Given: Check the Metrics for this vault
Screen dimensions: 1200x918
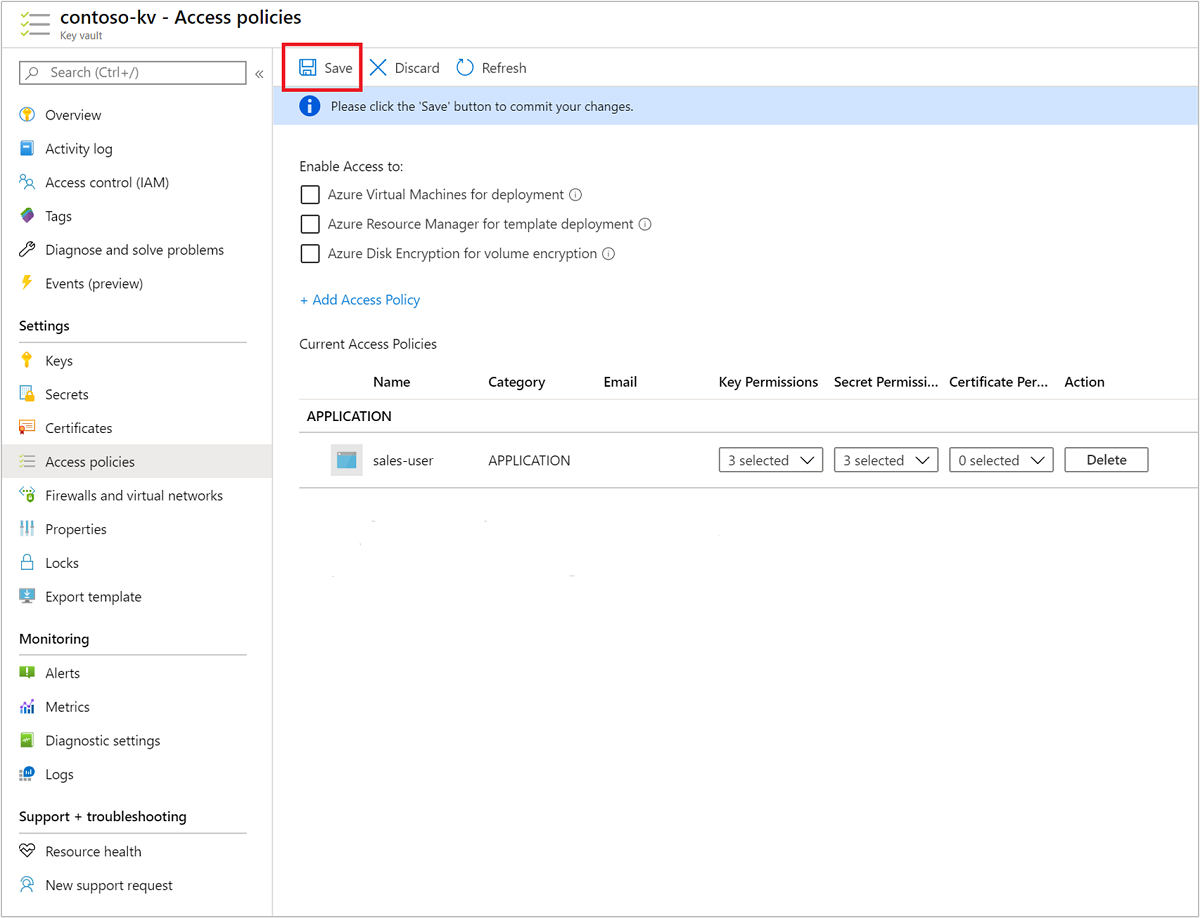Looking at the screenshot, I should tap(67, 706).
